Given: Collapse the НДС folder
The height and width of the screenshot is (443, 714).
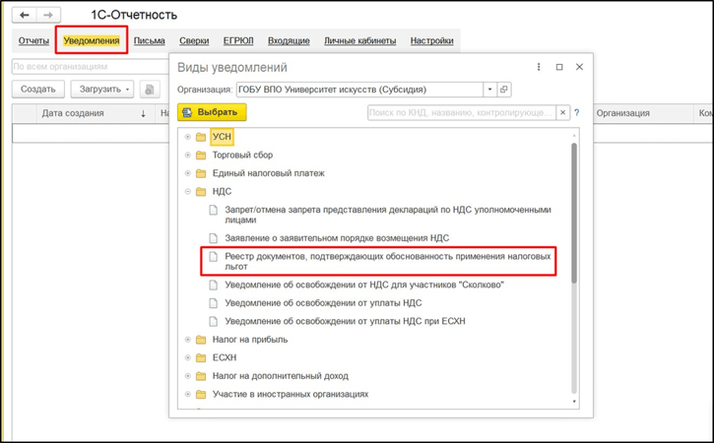Looking at the screenshot, I should (x=187, y=192).
